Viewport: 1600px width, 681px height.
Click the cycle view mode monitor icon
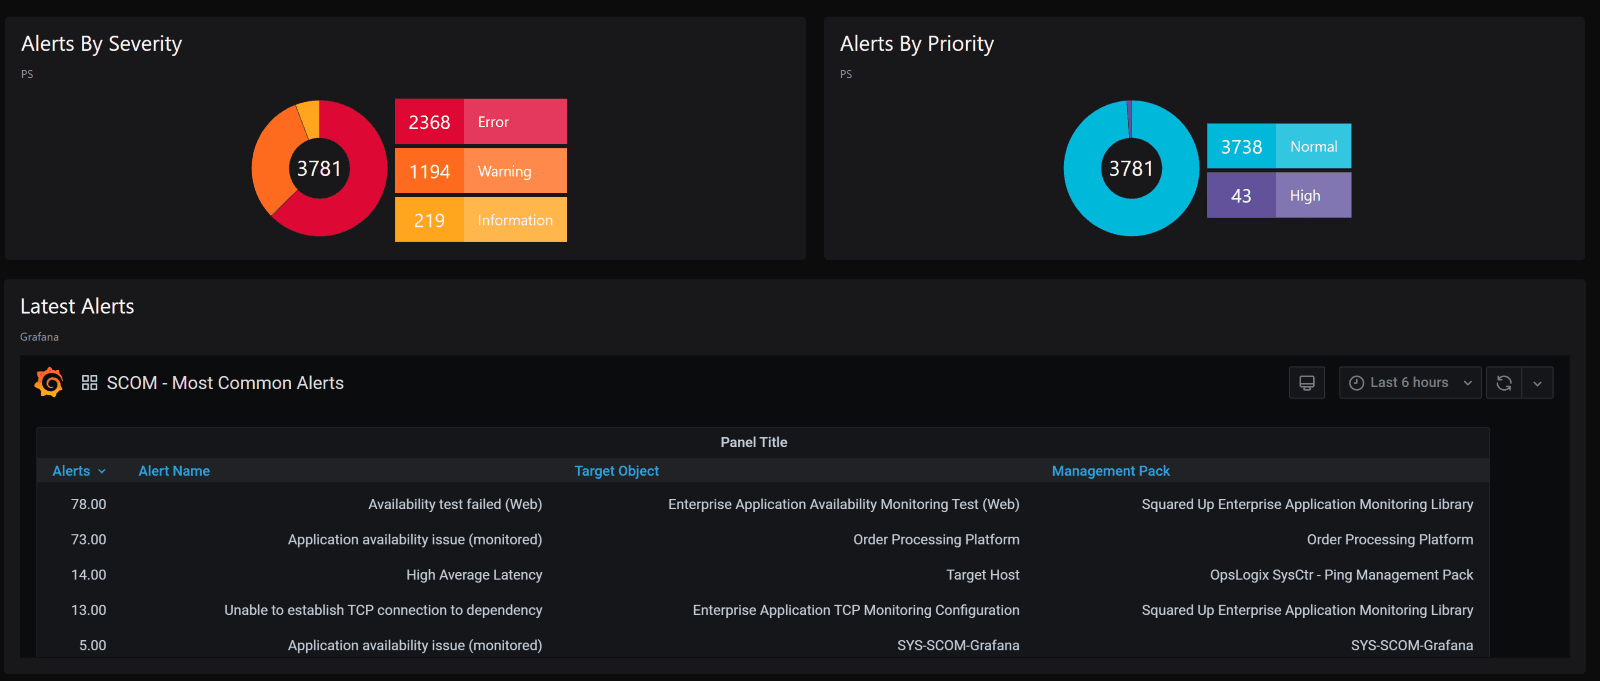pyautogui.click(x=1307, y=383)
